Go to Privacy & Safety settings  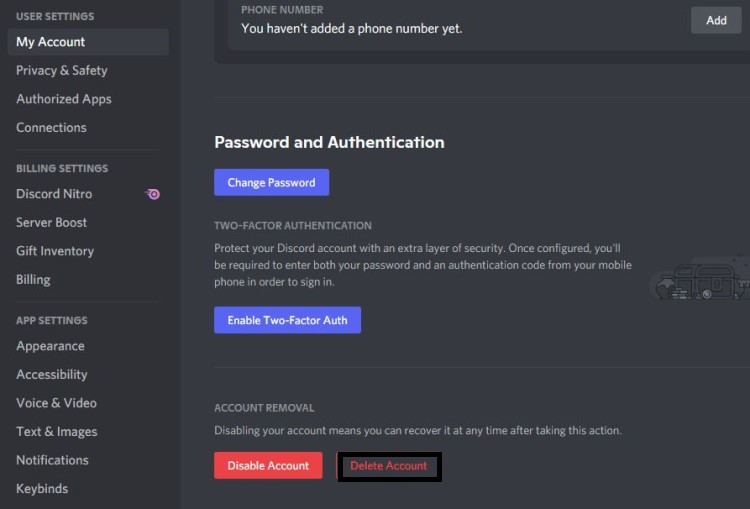coord(61,70)
